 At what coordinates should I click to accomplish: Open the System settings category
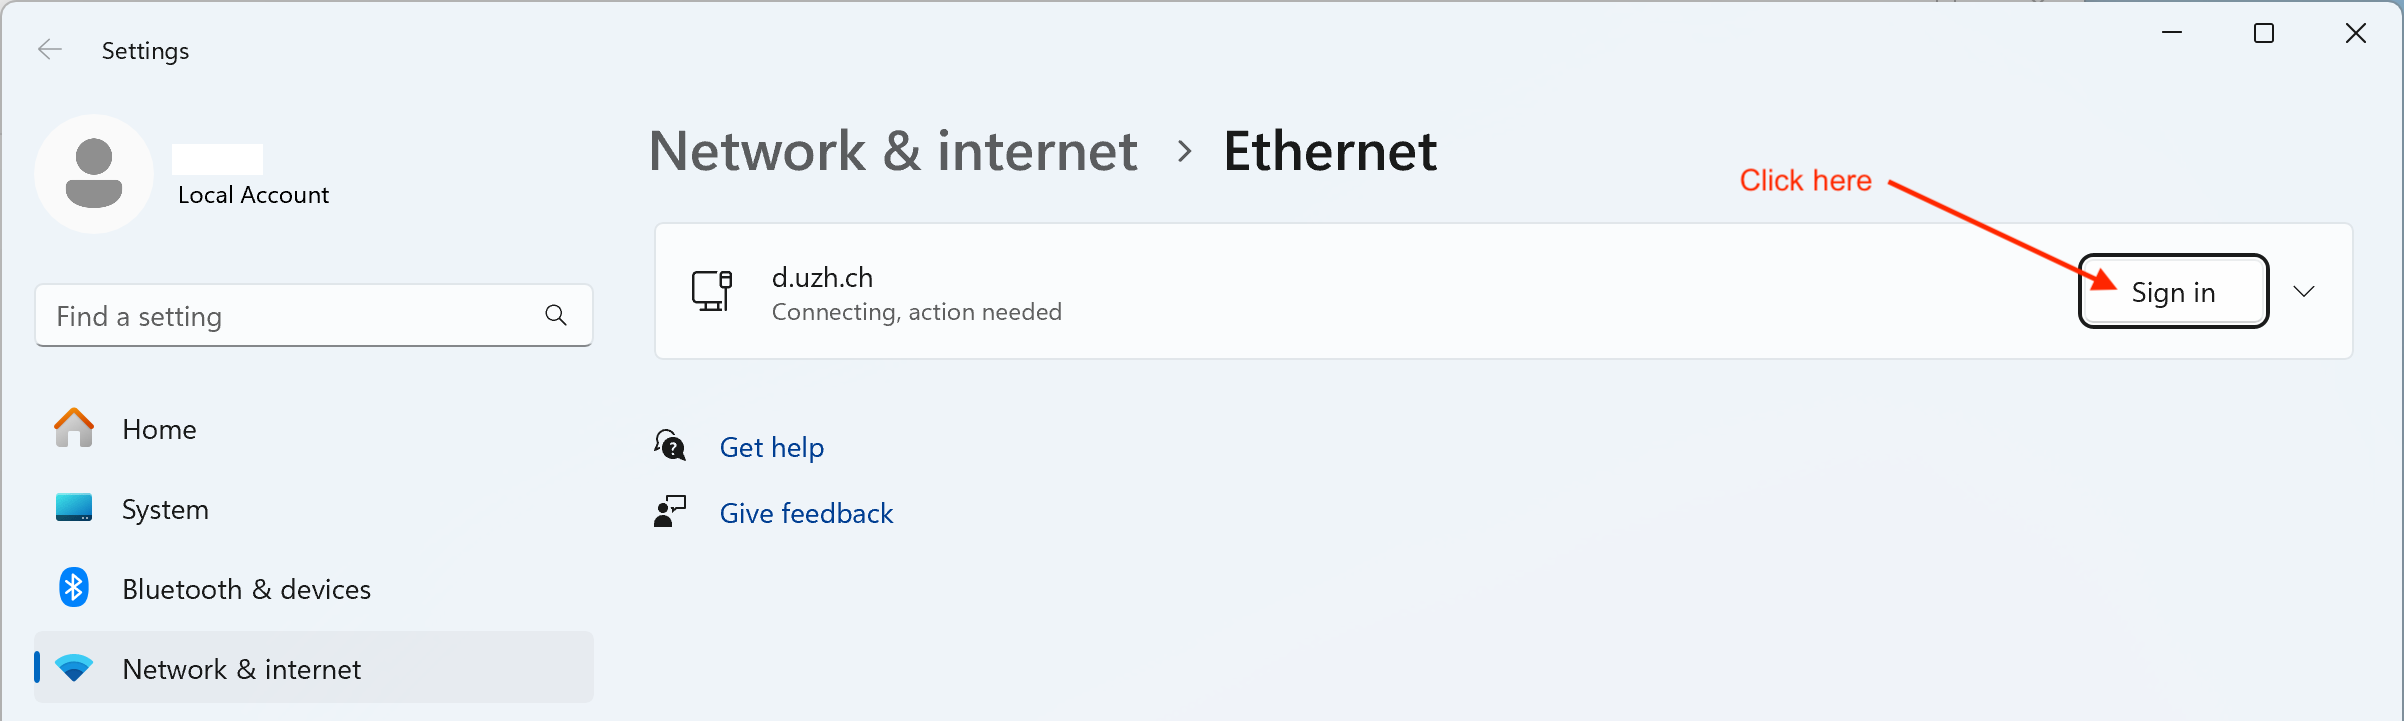tap(165, 509)
